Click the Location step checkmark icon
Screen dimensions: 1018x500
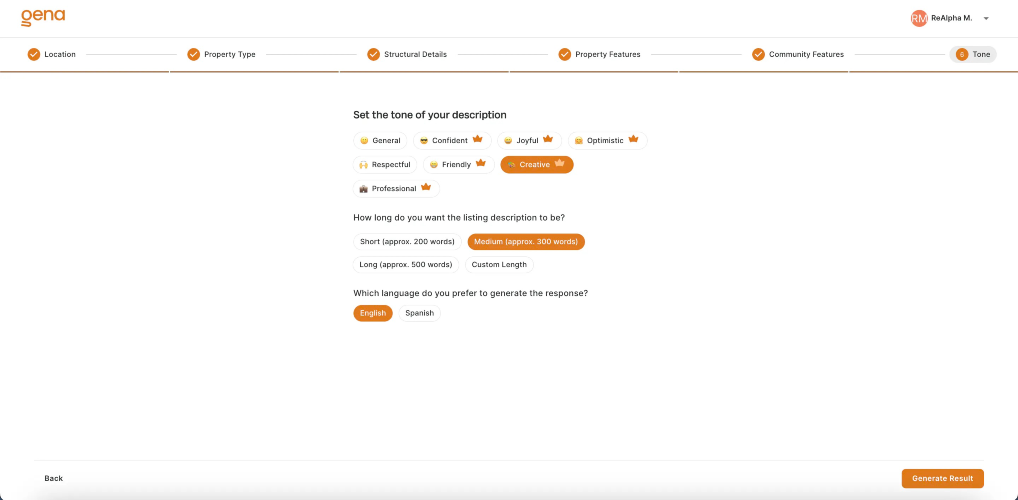click(x=34, y=55)
